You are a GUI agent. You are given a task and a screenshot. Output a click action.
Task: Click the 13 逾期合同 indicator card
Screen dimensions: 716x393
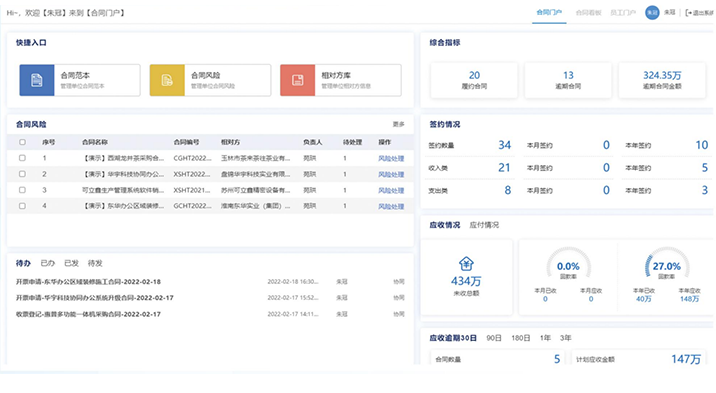[568, 80]
